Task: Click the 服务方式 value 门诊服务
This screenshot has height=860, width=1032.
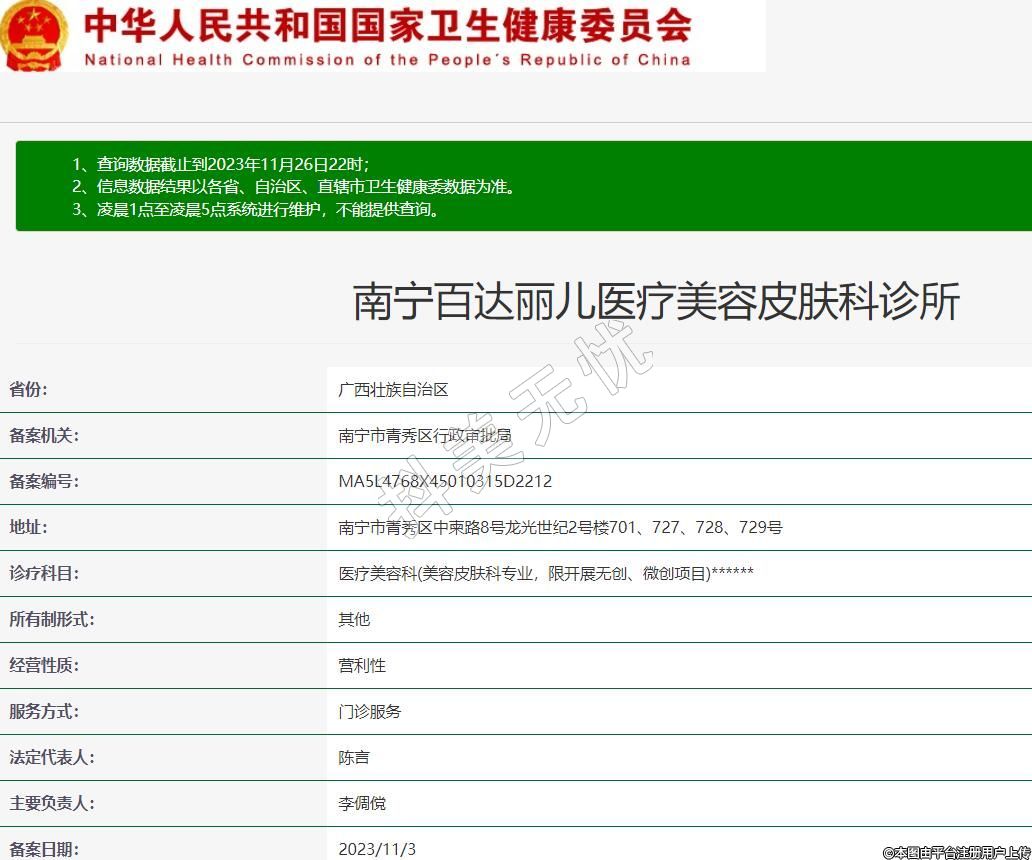Action: pyautogui.click(x=370, y=712)
